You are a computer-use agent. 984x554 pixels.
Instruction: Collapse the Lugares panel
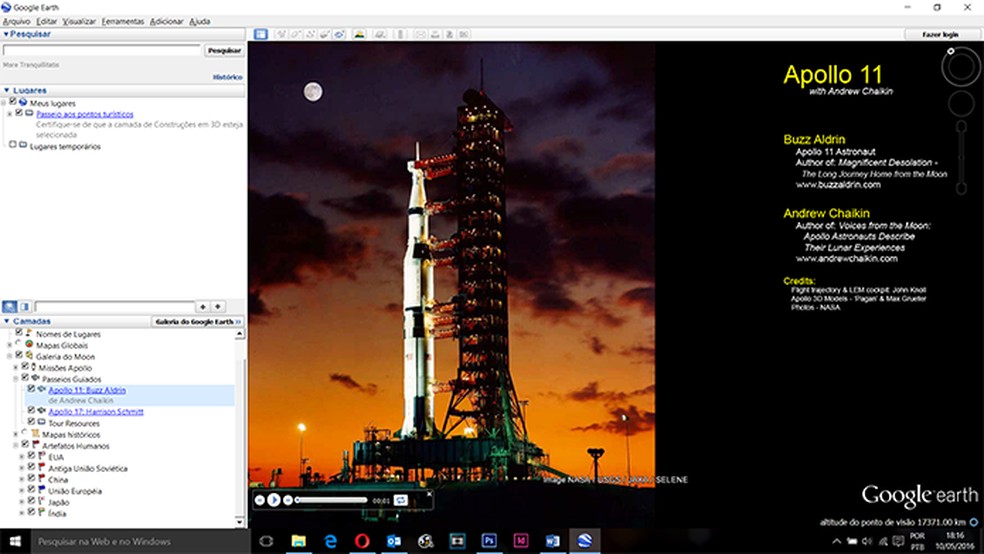click(6, 90)
